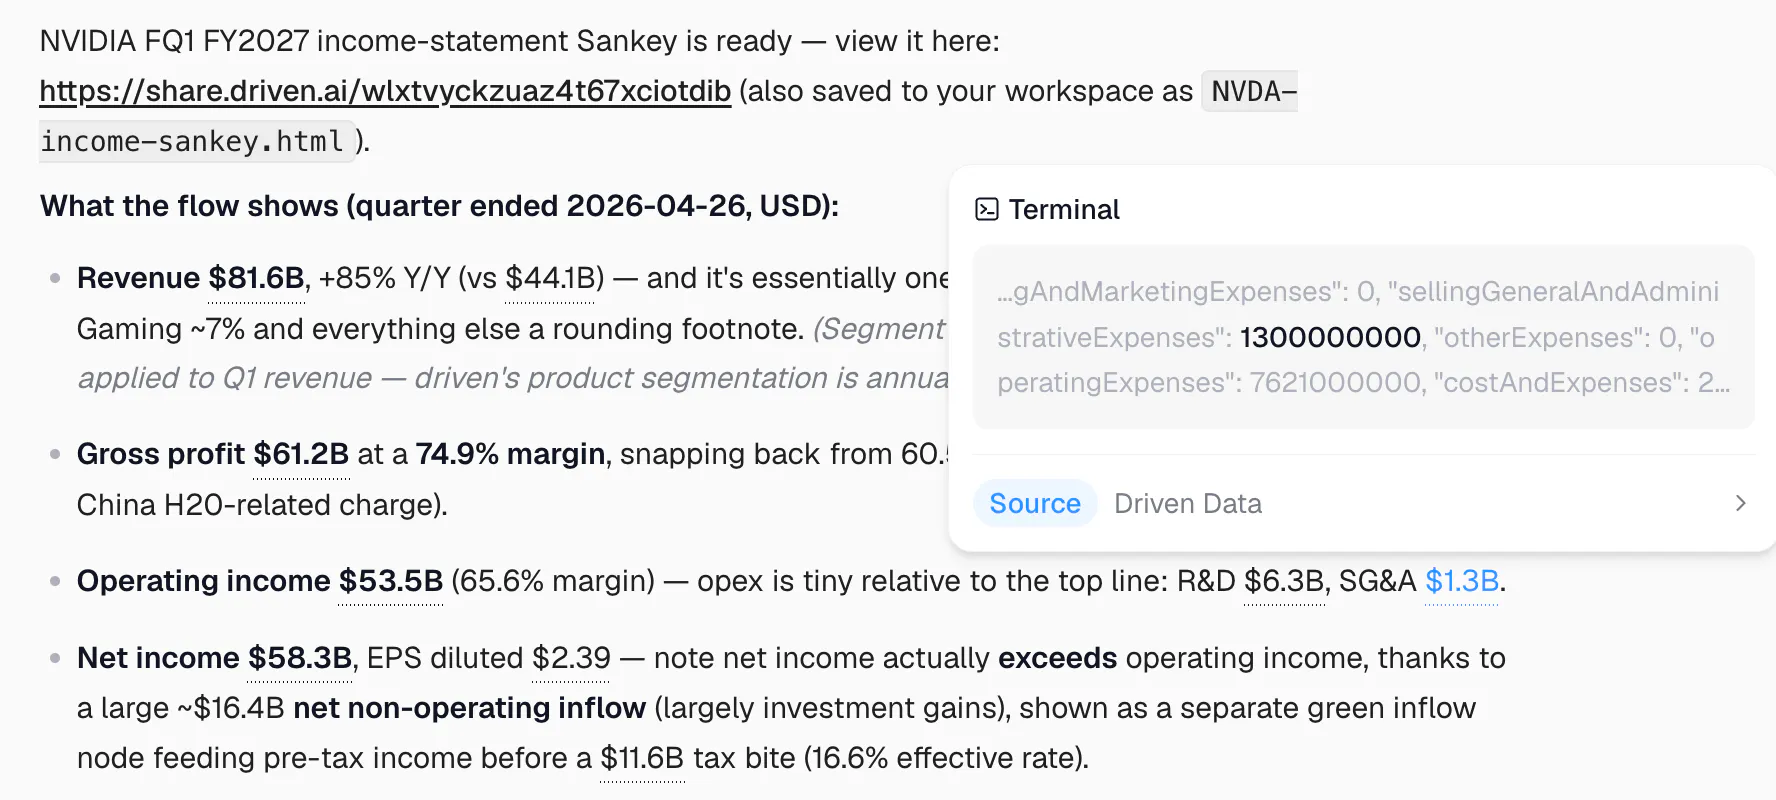The image size is (1776, 800).
Task: Click the terminal JSON output snippet
Action: 1364,337
